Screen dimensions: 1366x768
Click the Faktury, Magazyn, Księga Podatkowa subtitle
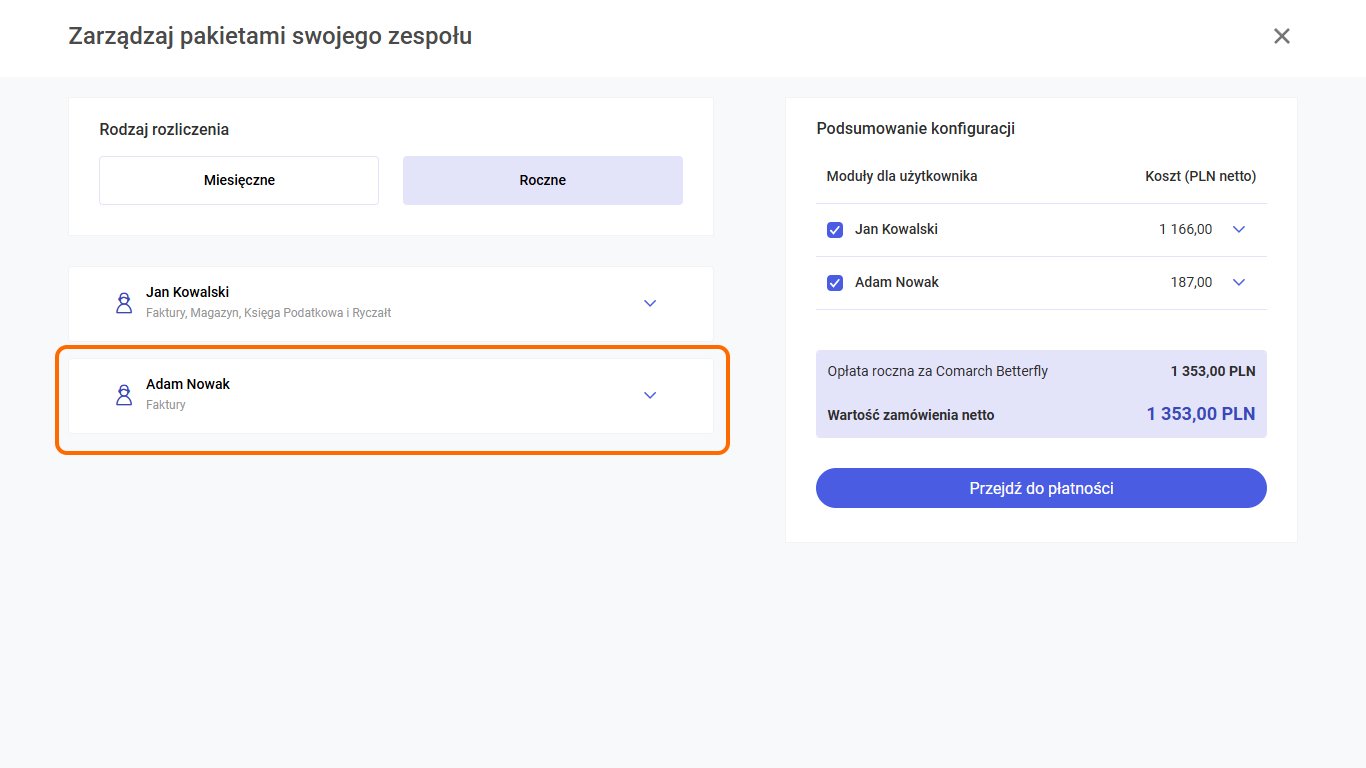(268, 313)
